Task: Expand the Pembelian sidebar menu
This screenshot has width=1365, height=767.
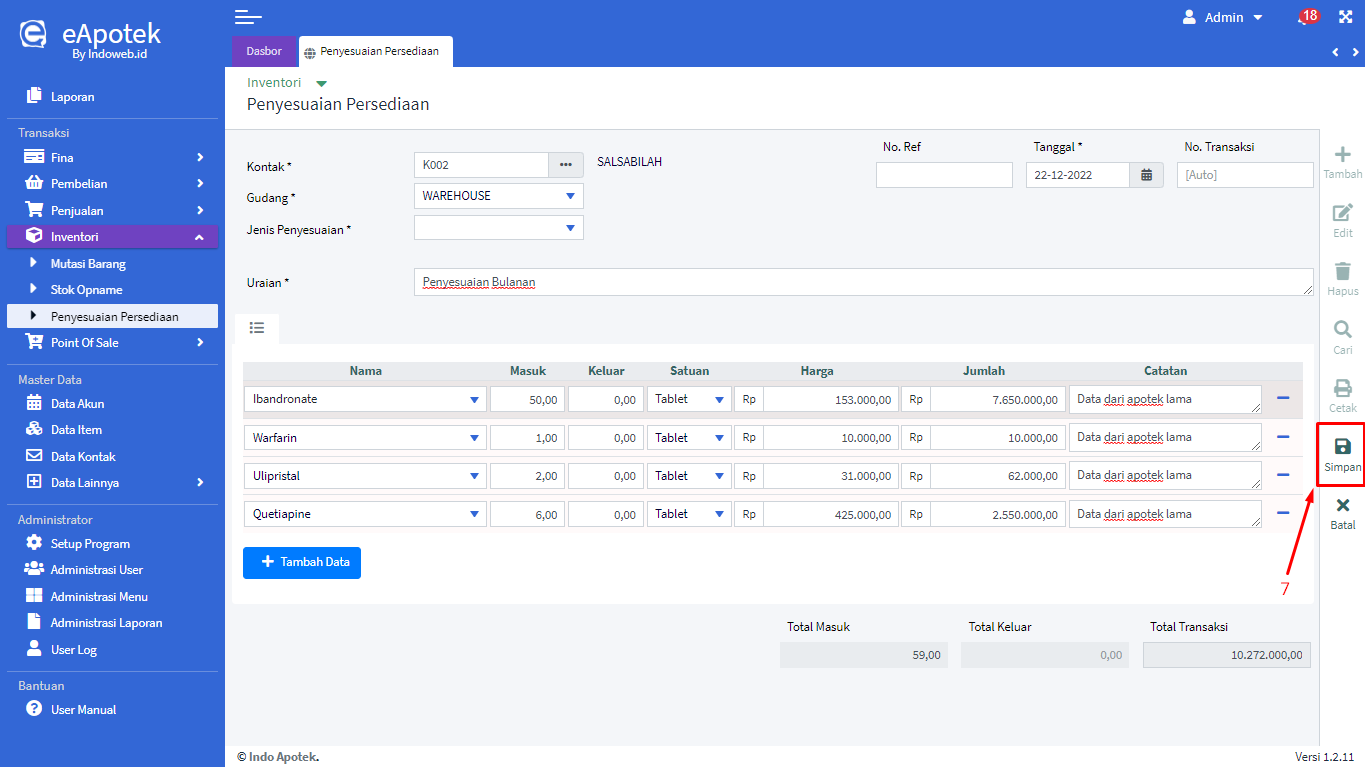Action: pos(111,184)
